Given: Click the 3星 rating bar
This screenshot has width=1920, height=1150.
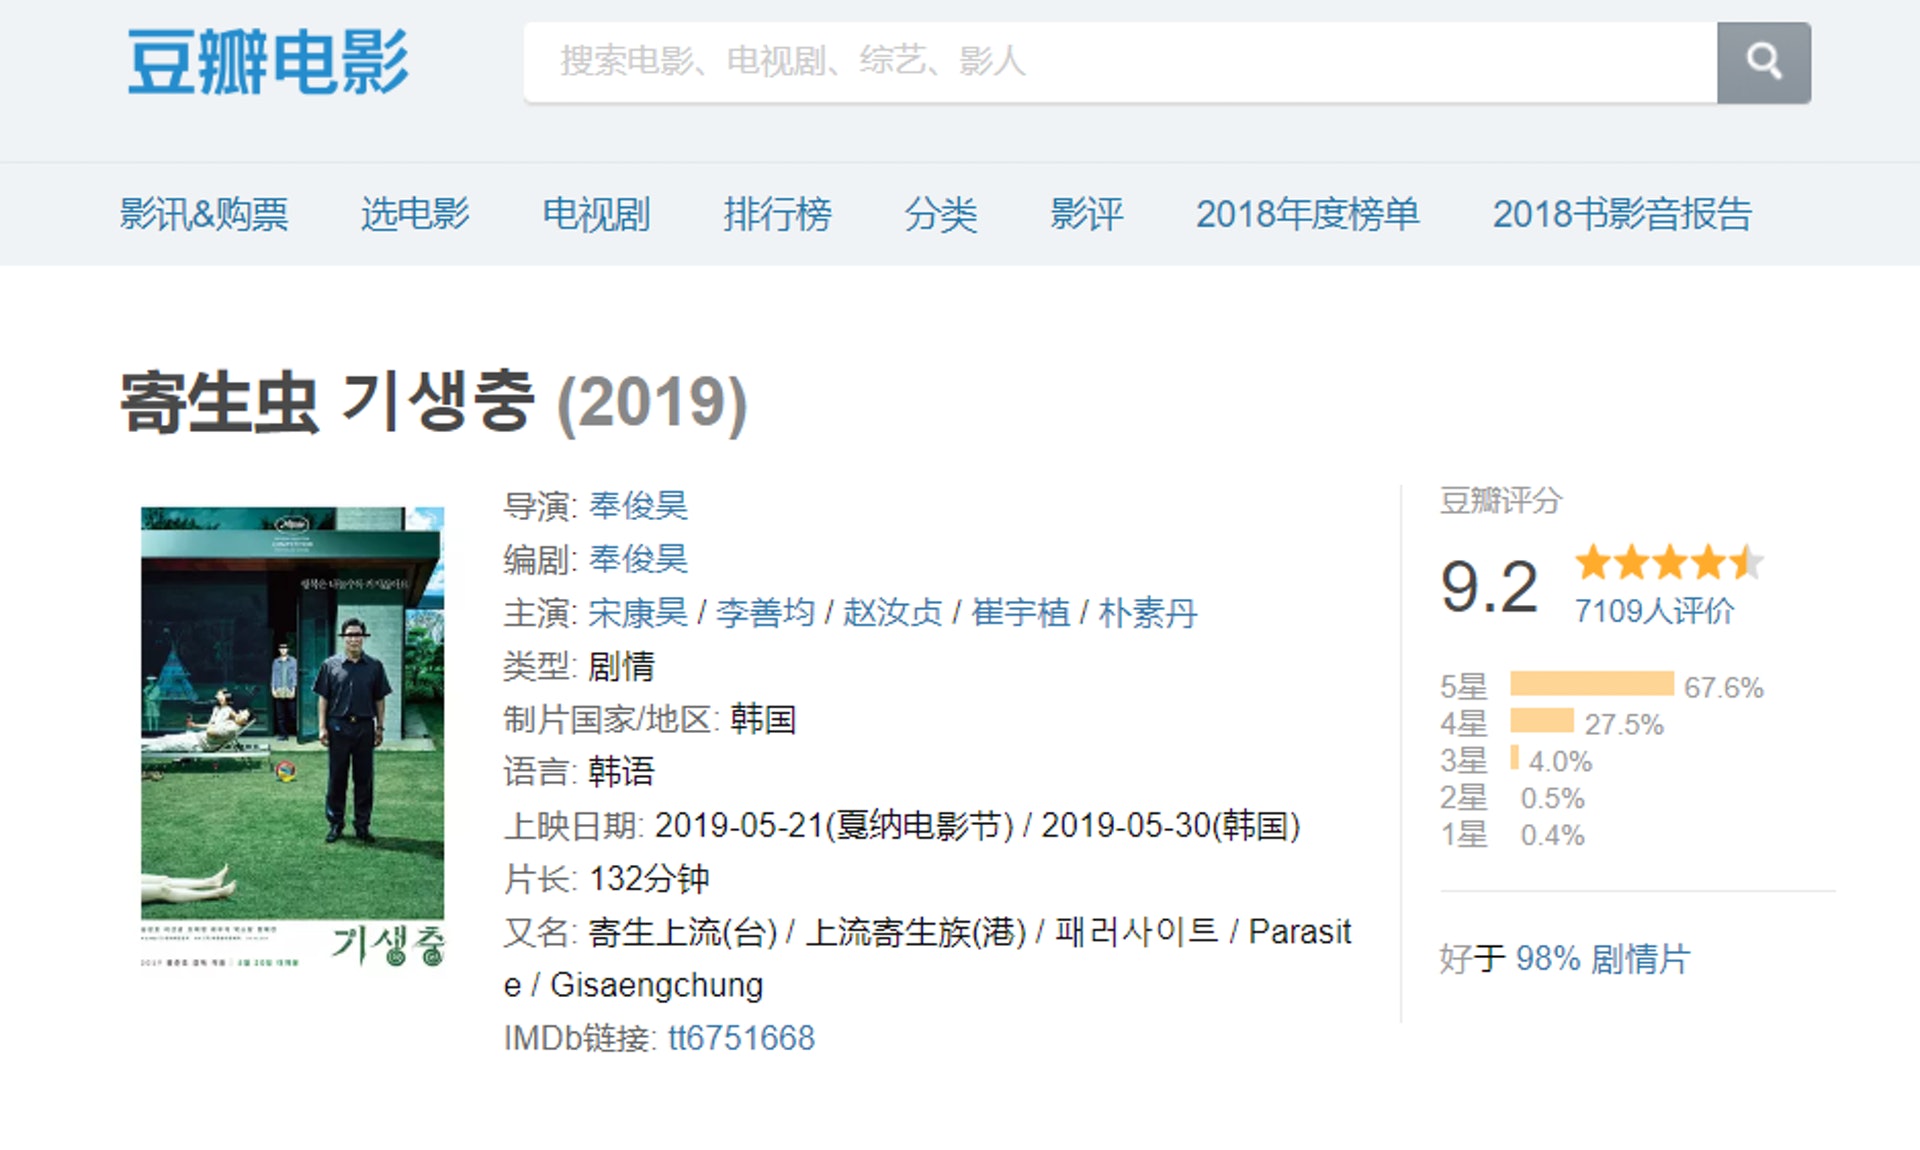Looking at the screenshot, I should pos(1514,758).
